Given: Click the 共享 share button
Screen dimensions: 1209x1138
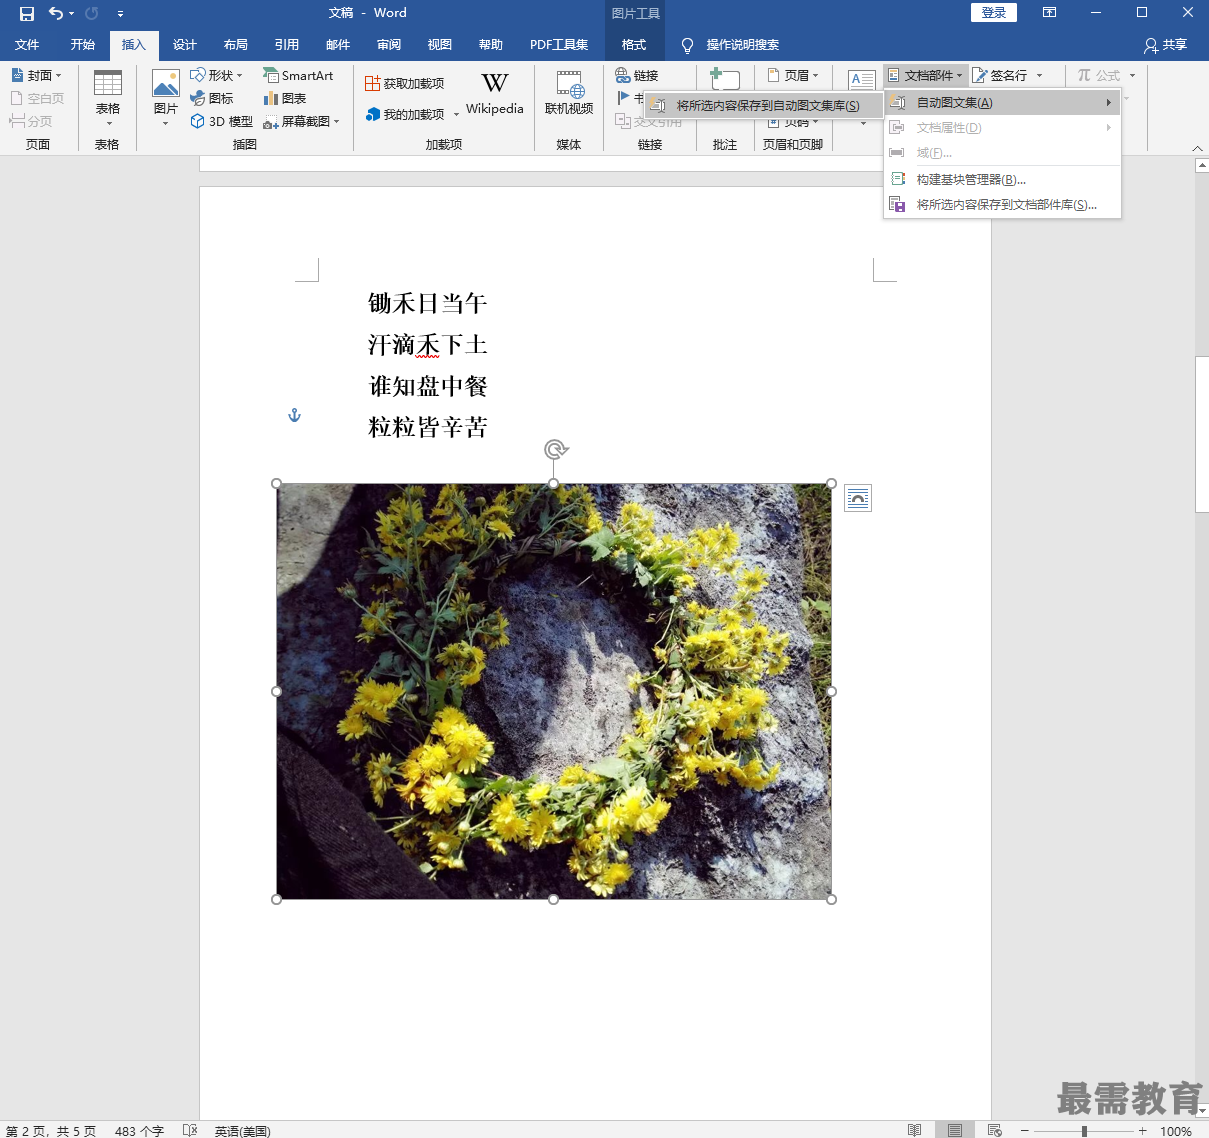Looking at the screenshot, I should (1166, 45).
